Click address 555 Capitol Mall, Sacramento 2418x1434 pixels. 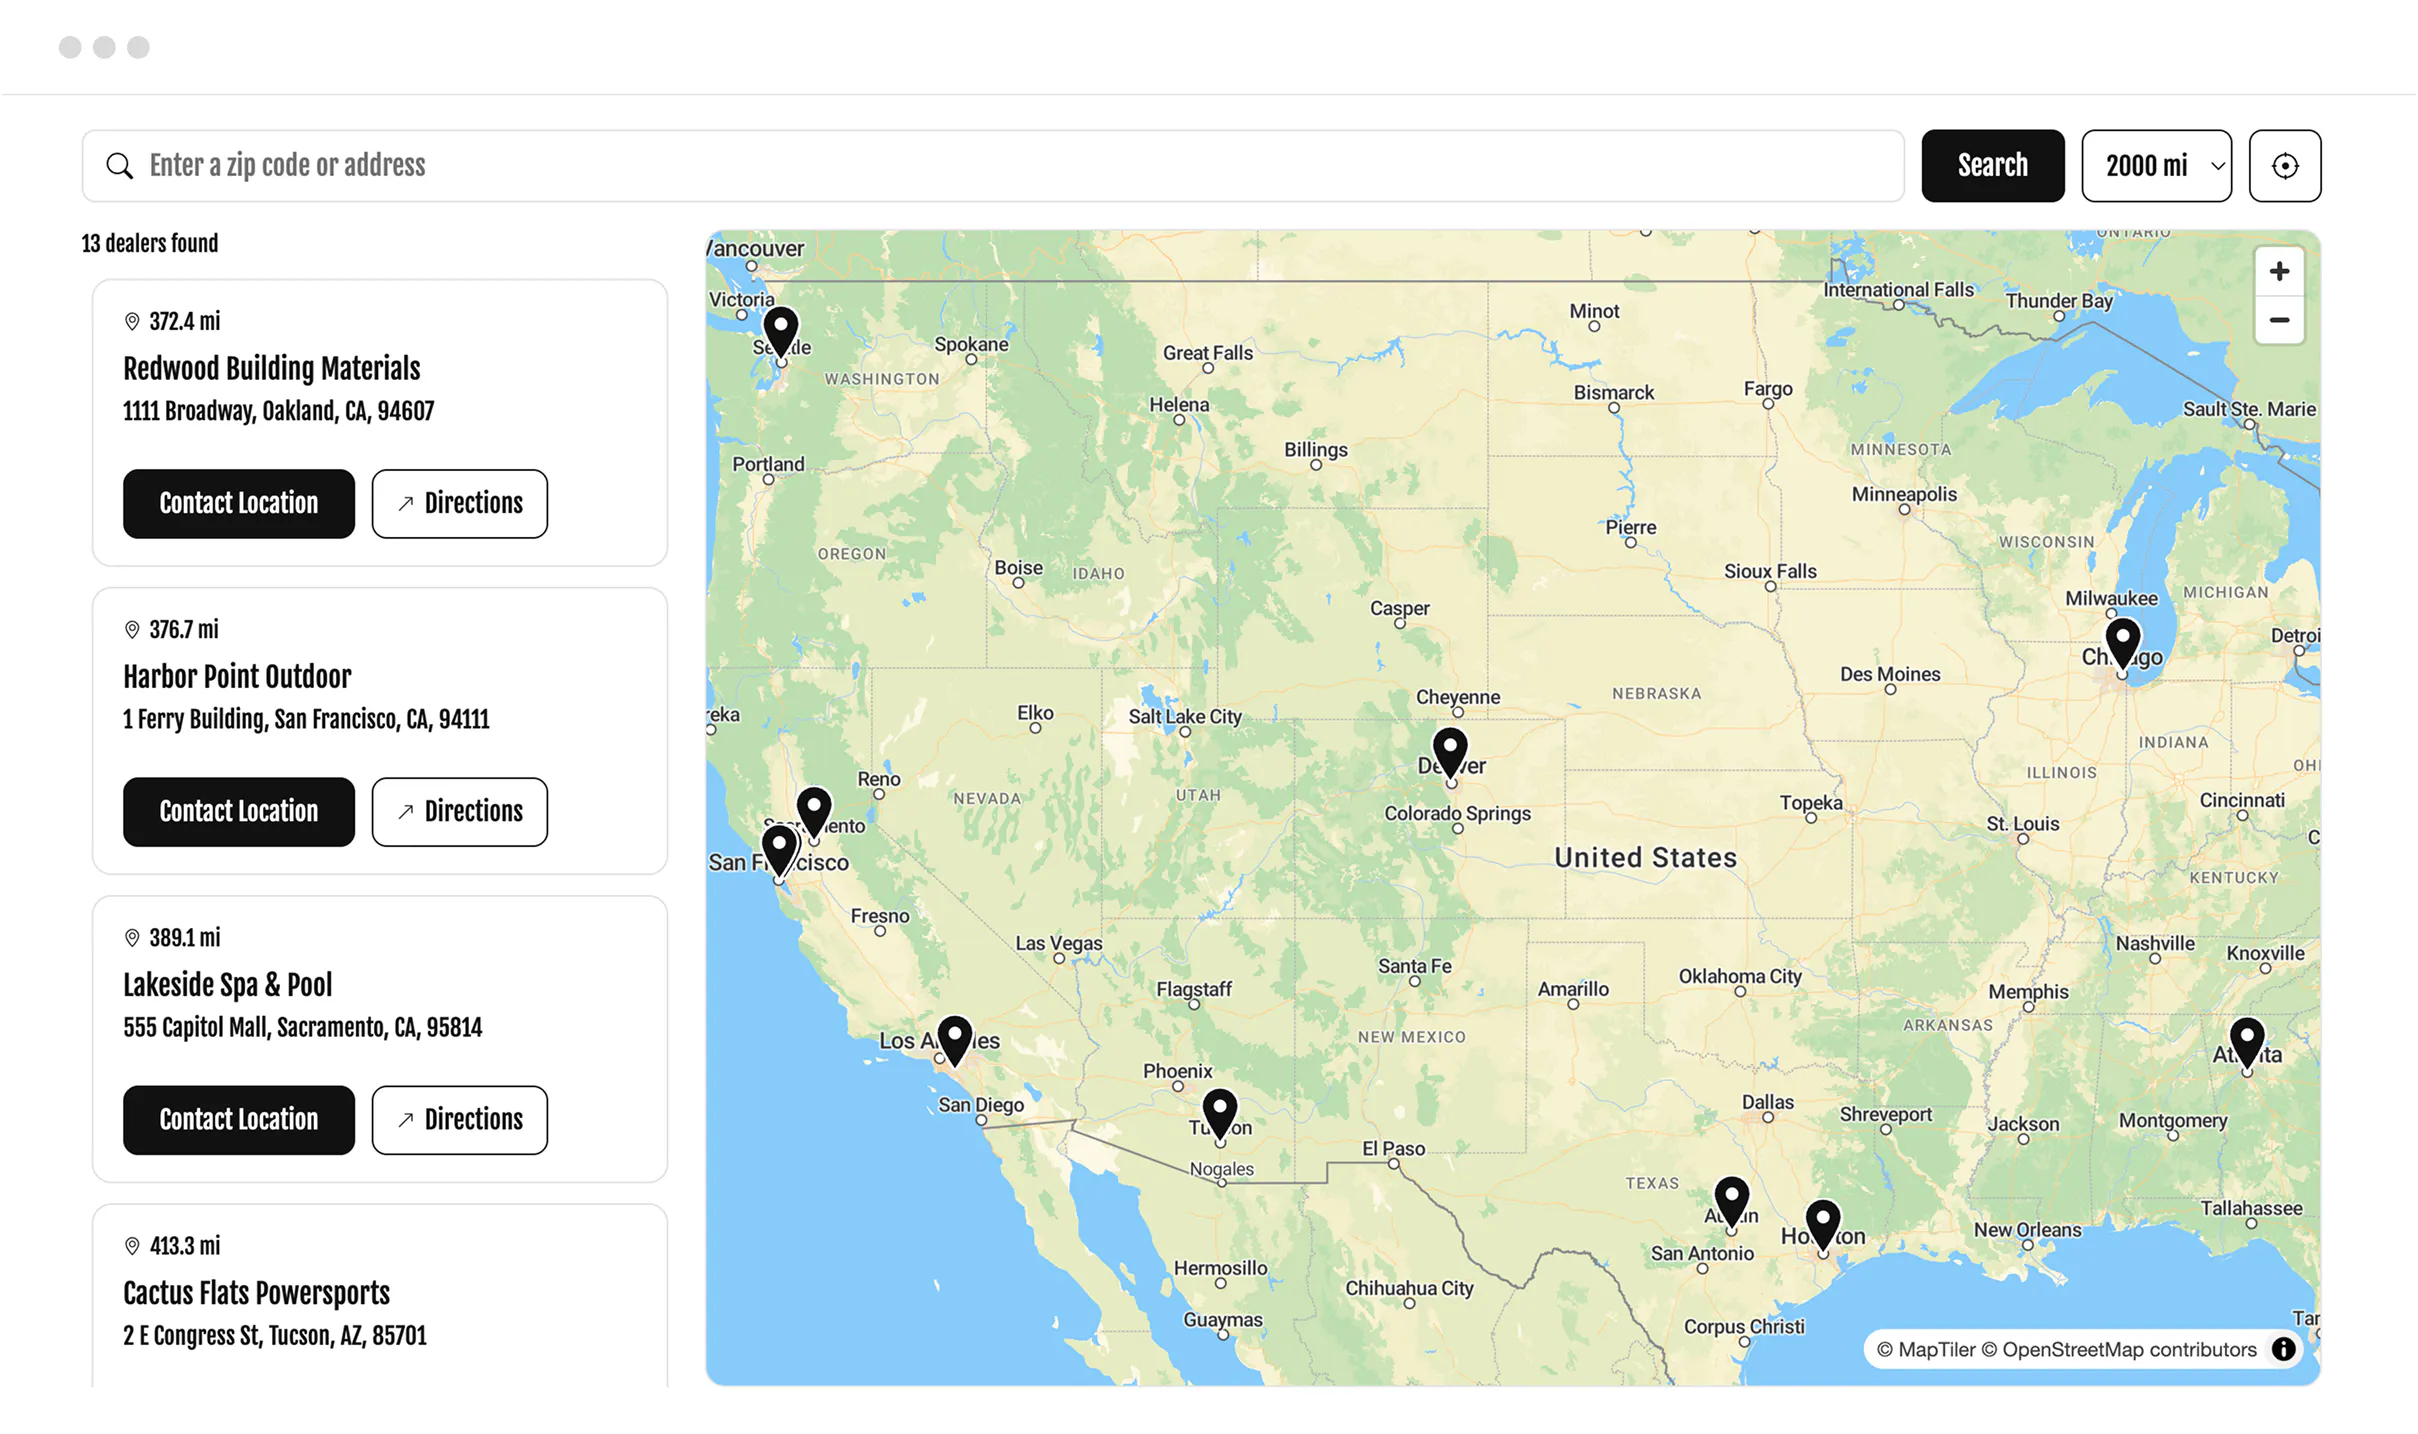(303, 1028)
